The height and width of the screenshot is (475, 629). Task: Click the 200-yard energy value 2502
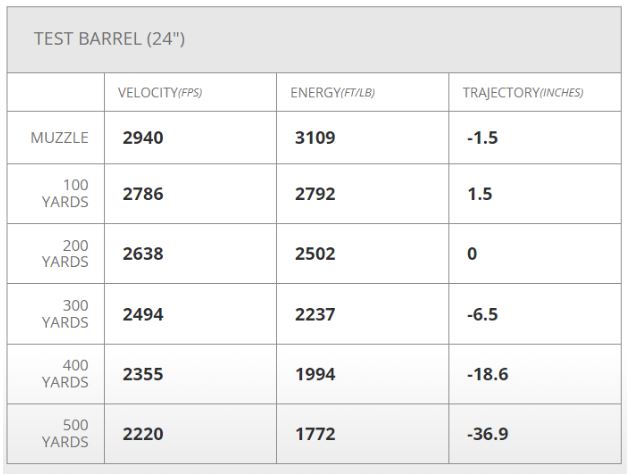[x=315, y=254]
